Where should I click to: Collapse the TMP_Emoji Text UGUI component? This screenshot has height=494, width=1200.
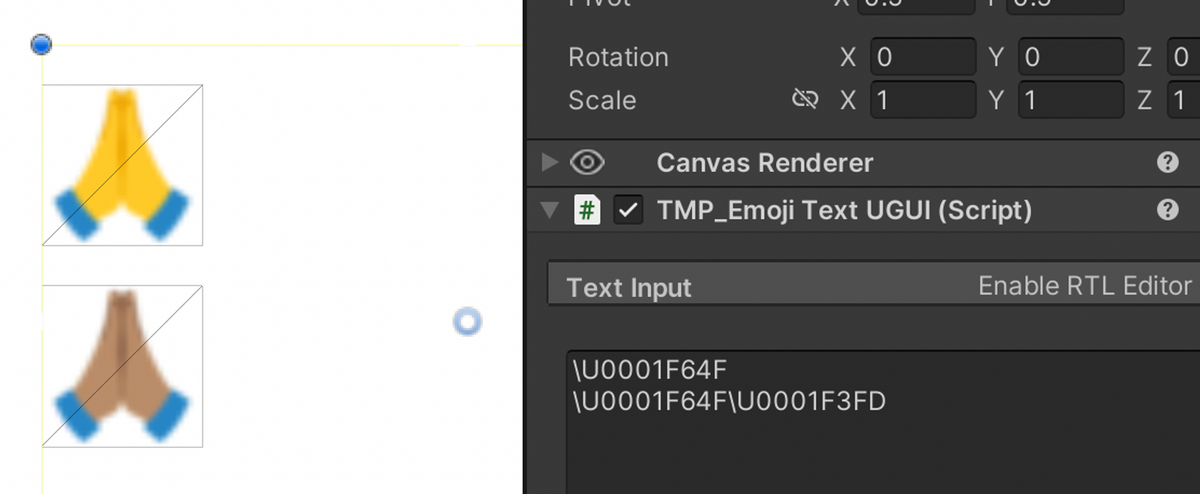click(549, 210)
